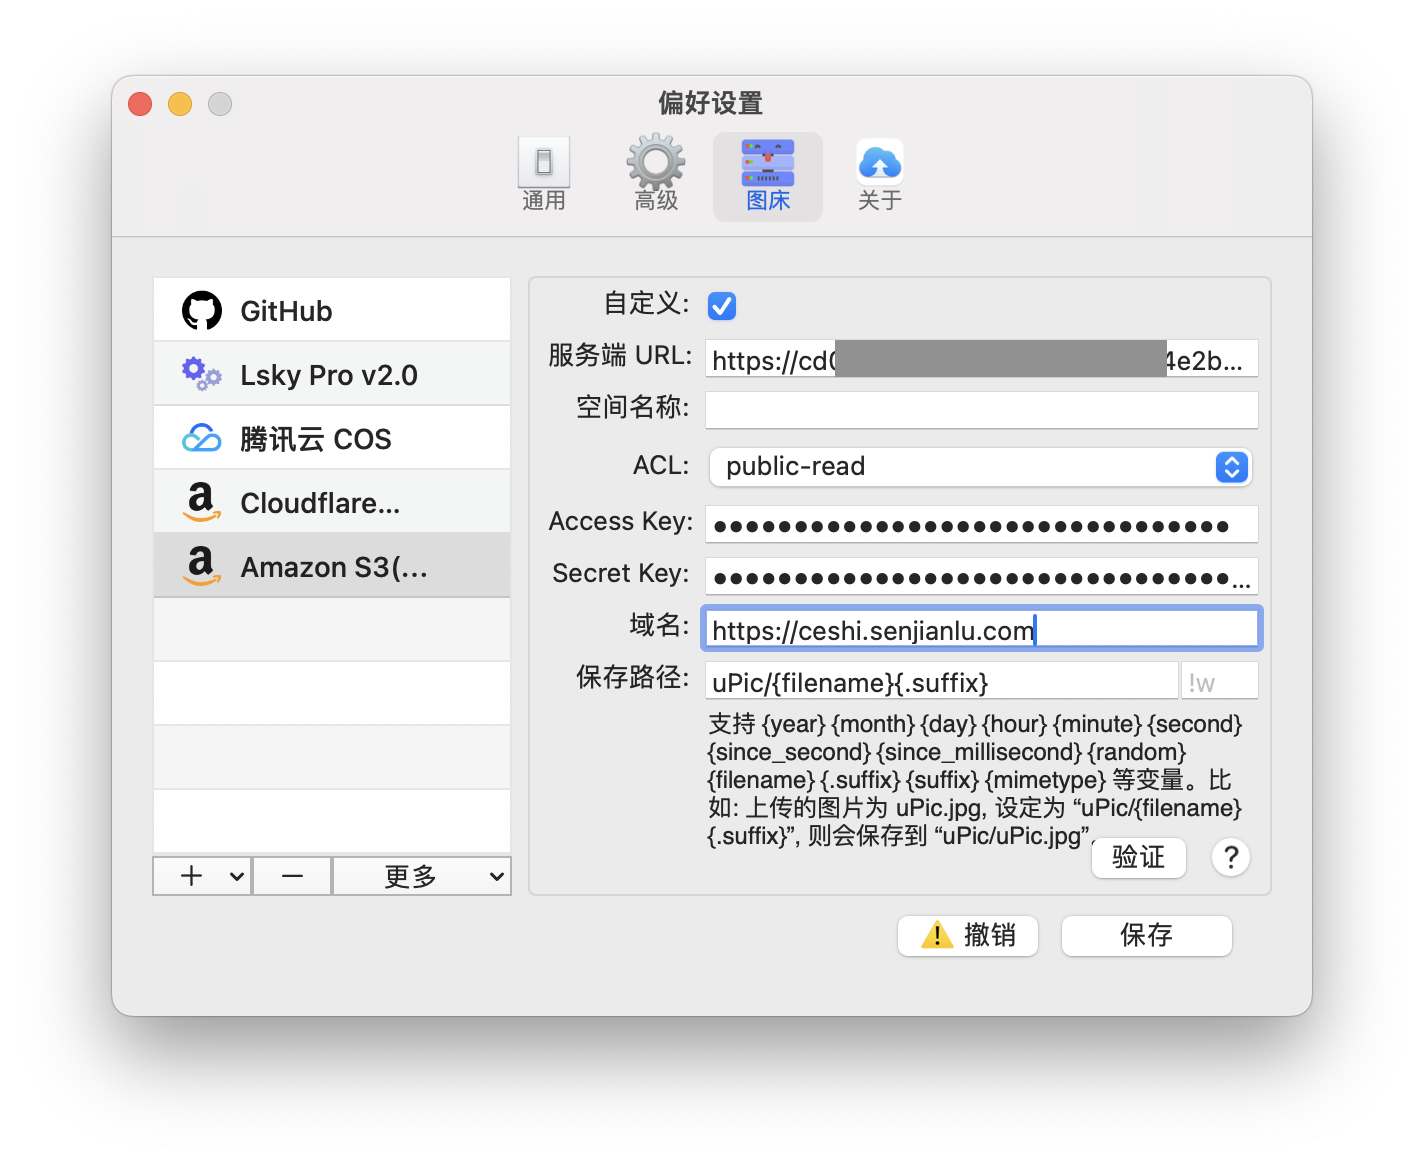The height and width of the screenshot is (1164, 1424).
Task: Select the GitHub host entry
Action: (x=332, y=310)
